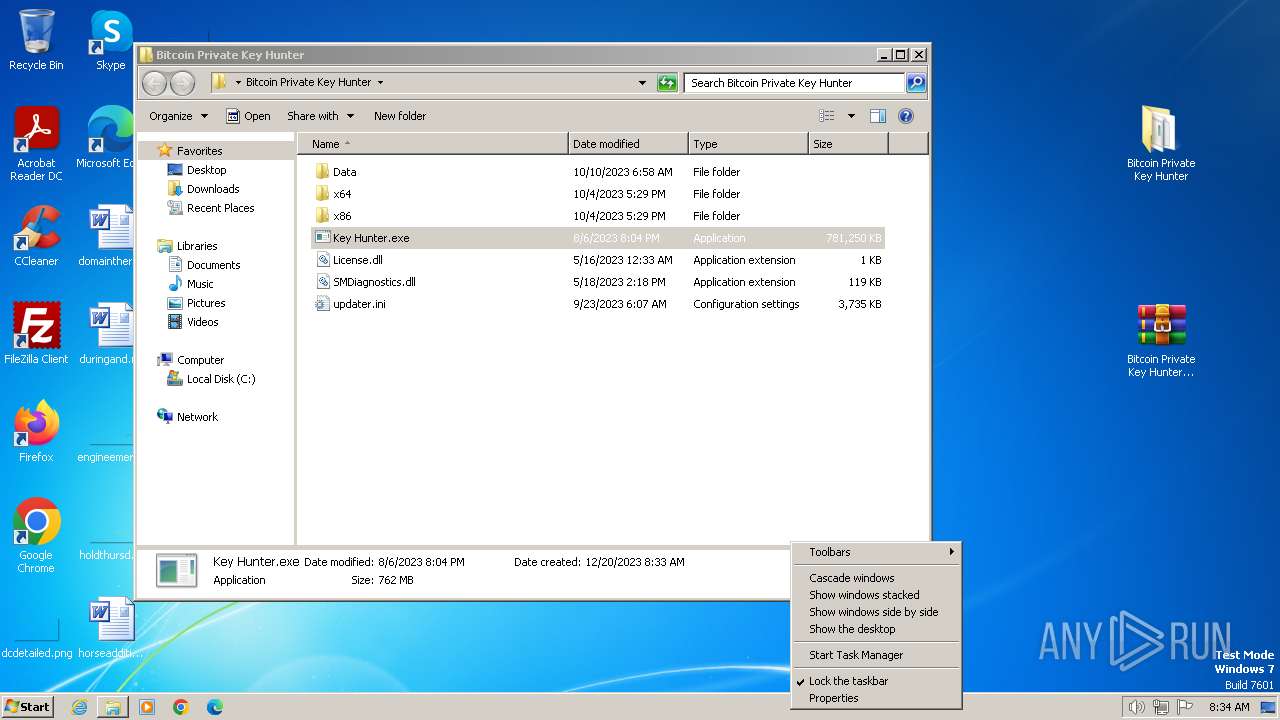Image resolution: width=1280 pixels, height=720 pixels.
Task: Sort by the Name column header
Action: [433, 144]
